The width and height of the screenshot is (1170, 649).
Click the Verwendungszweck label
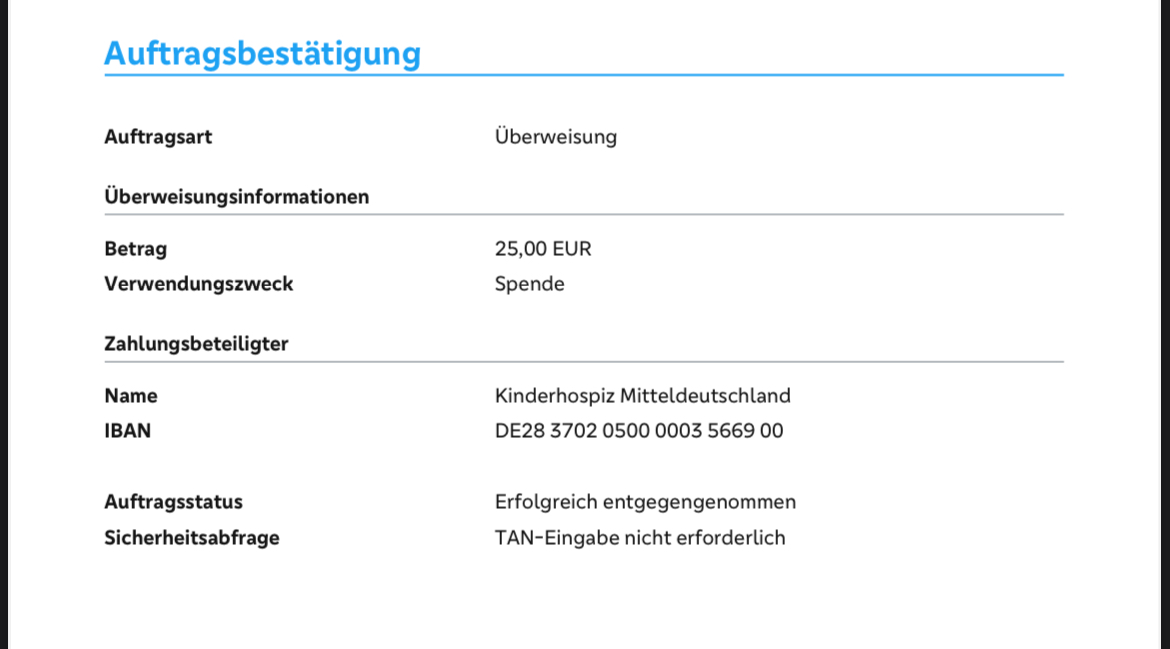(x=198, y=284)
